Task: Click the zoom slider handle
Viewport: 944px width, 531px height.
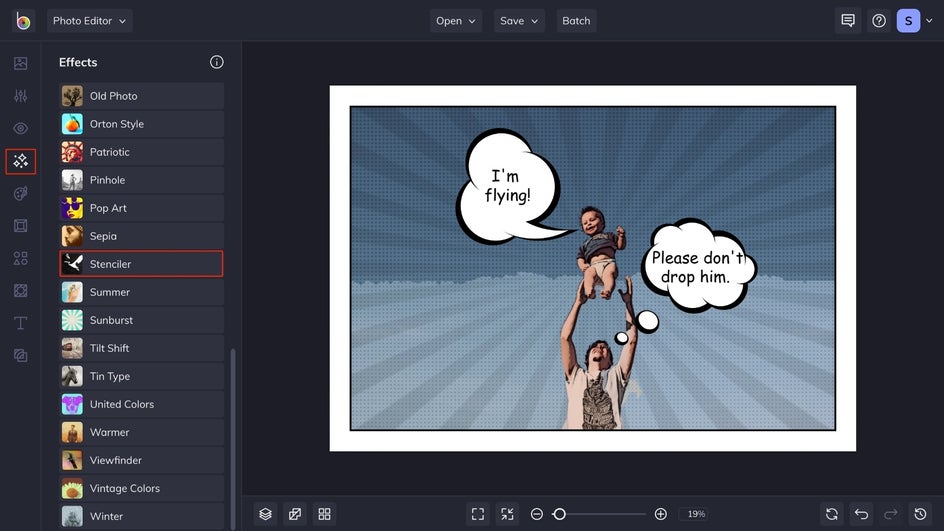Action: click(x=559, y=514)
